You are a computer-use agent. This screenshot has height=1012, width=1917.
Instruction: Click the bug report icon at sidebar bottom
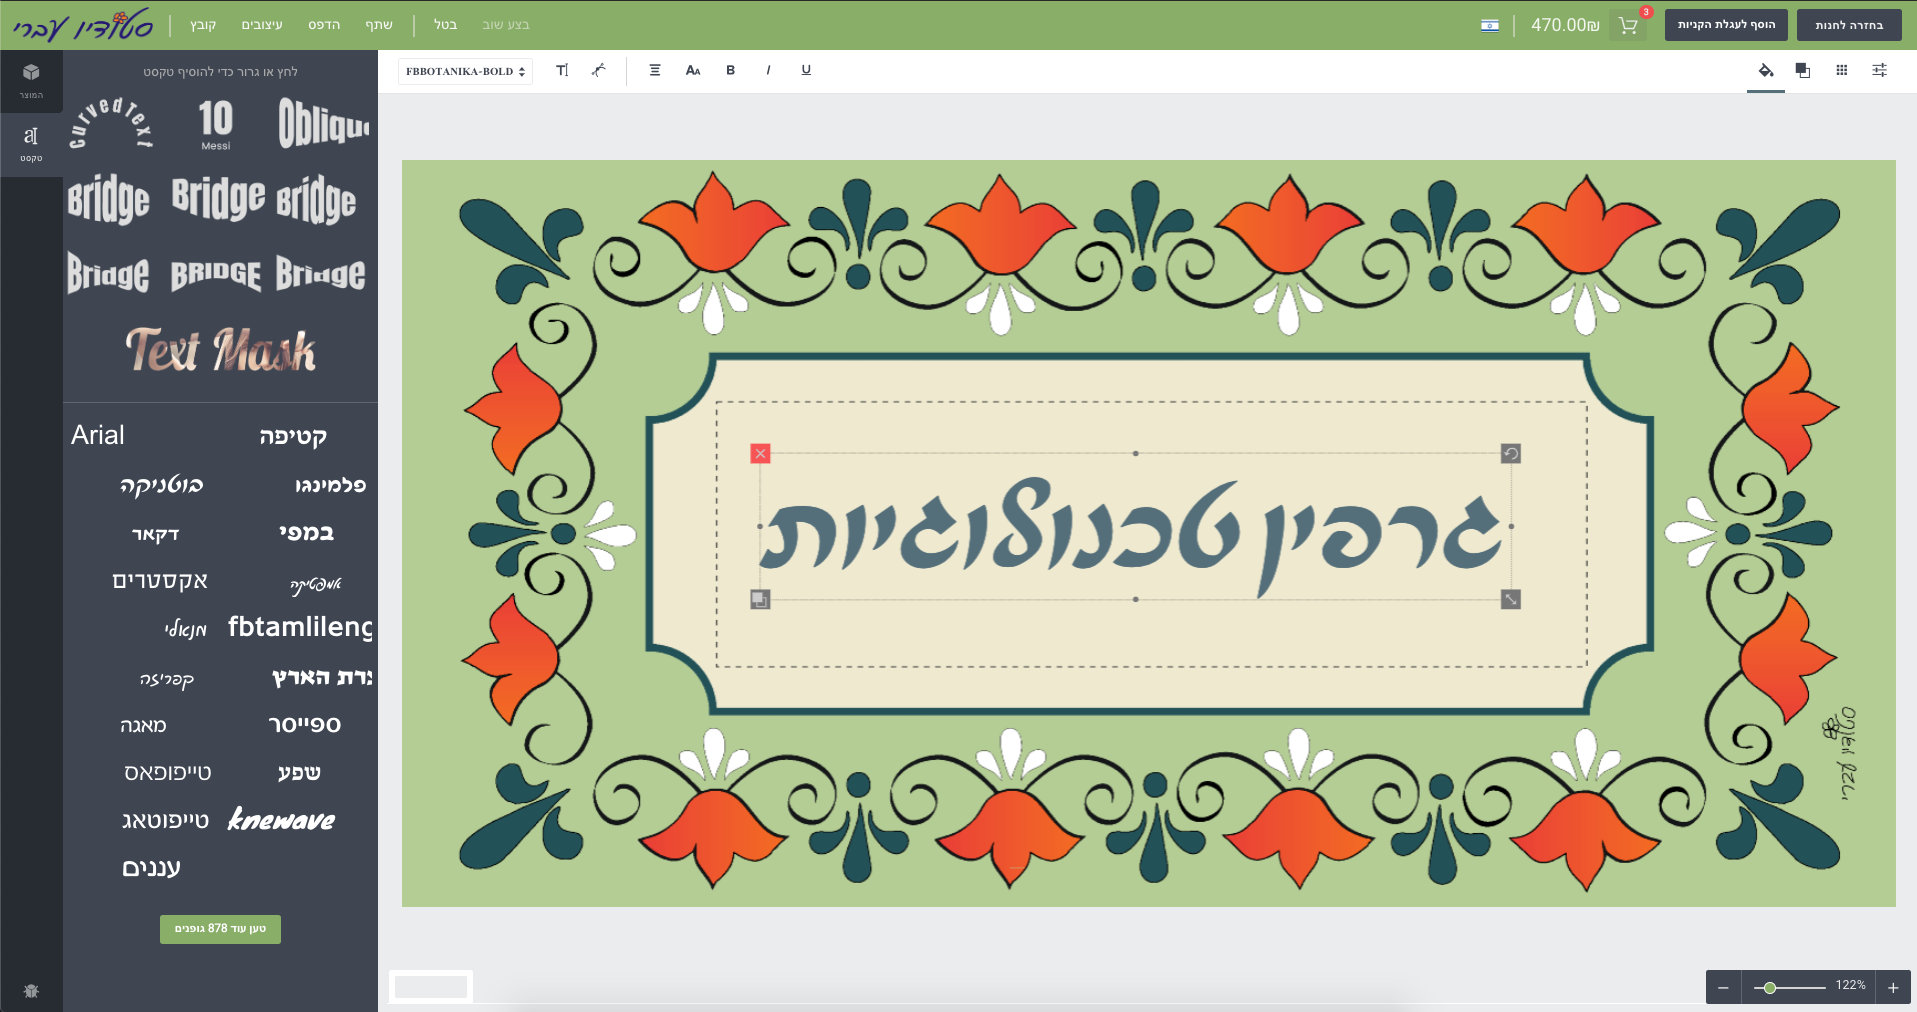(x=31, y=991)
